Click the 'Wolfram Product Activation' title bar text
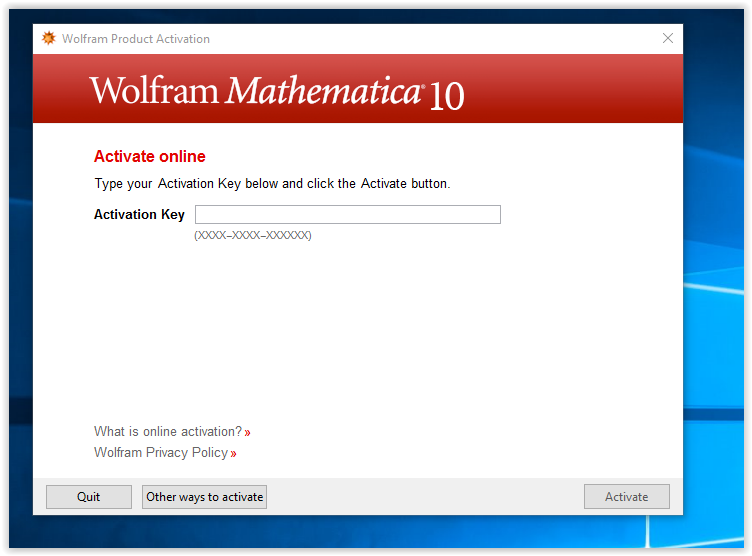The height and width of the screenshot is (556, 752). (x=136, y=39)
